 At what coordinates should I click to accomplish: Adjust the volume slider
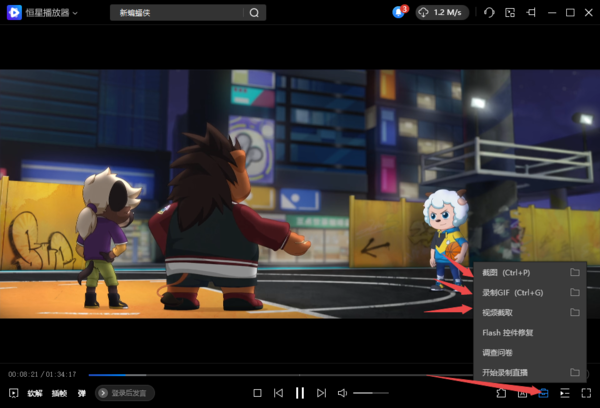coord(370,393)
